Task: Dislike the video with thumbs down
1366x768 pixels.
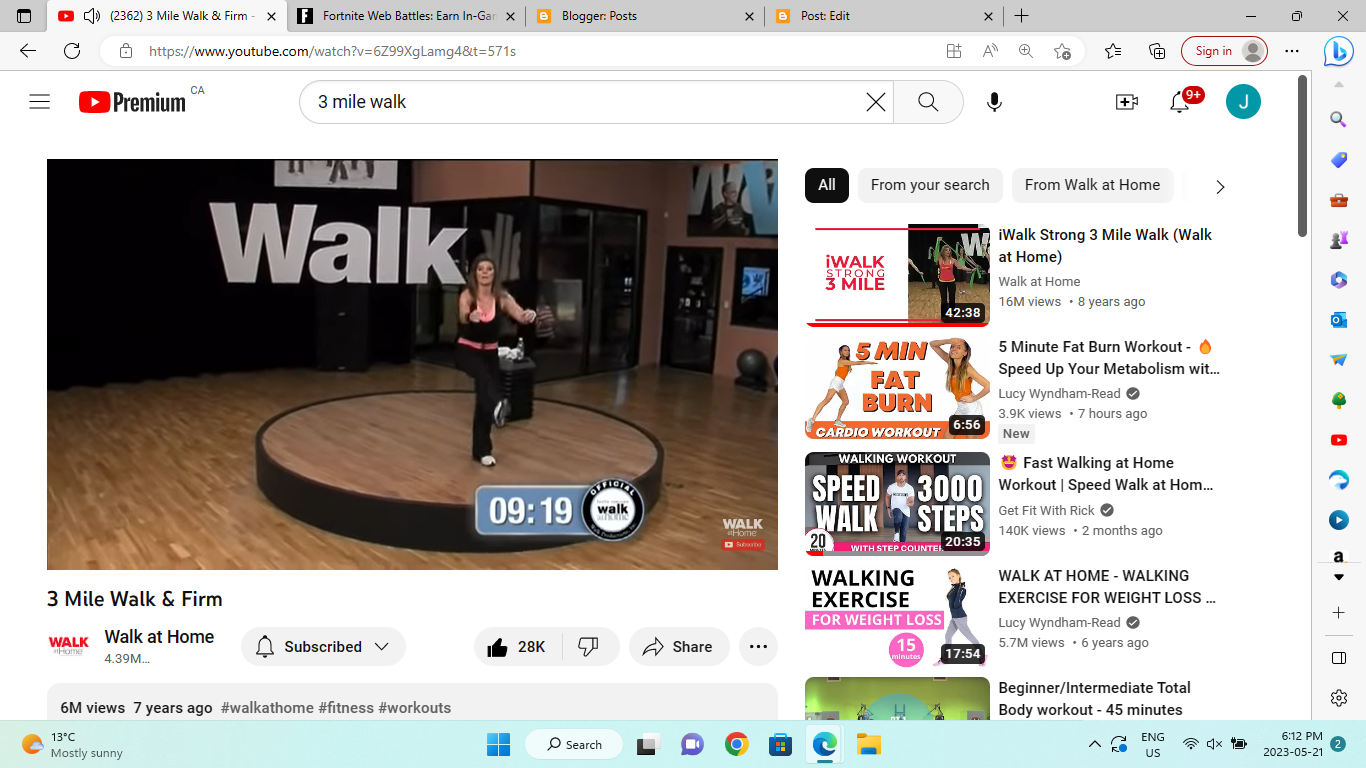Action: pyautogui.click(x=590, y=647)
